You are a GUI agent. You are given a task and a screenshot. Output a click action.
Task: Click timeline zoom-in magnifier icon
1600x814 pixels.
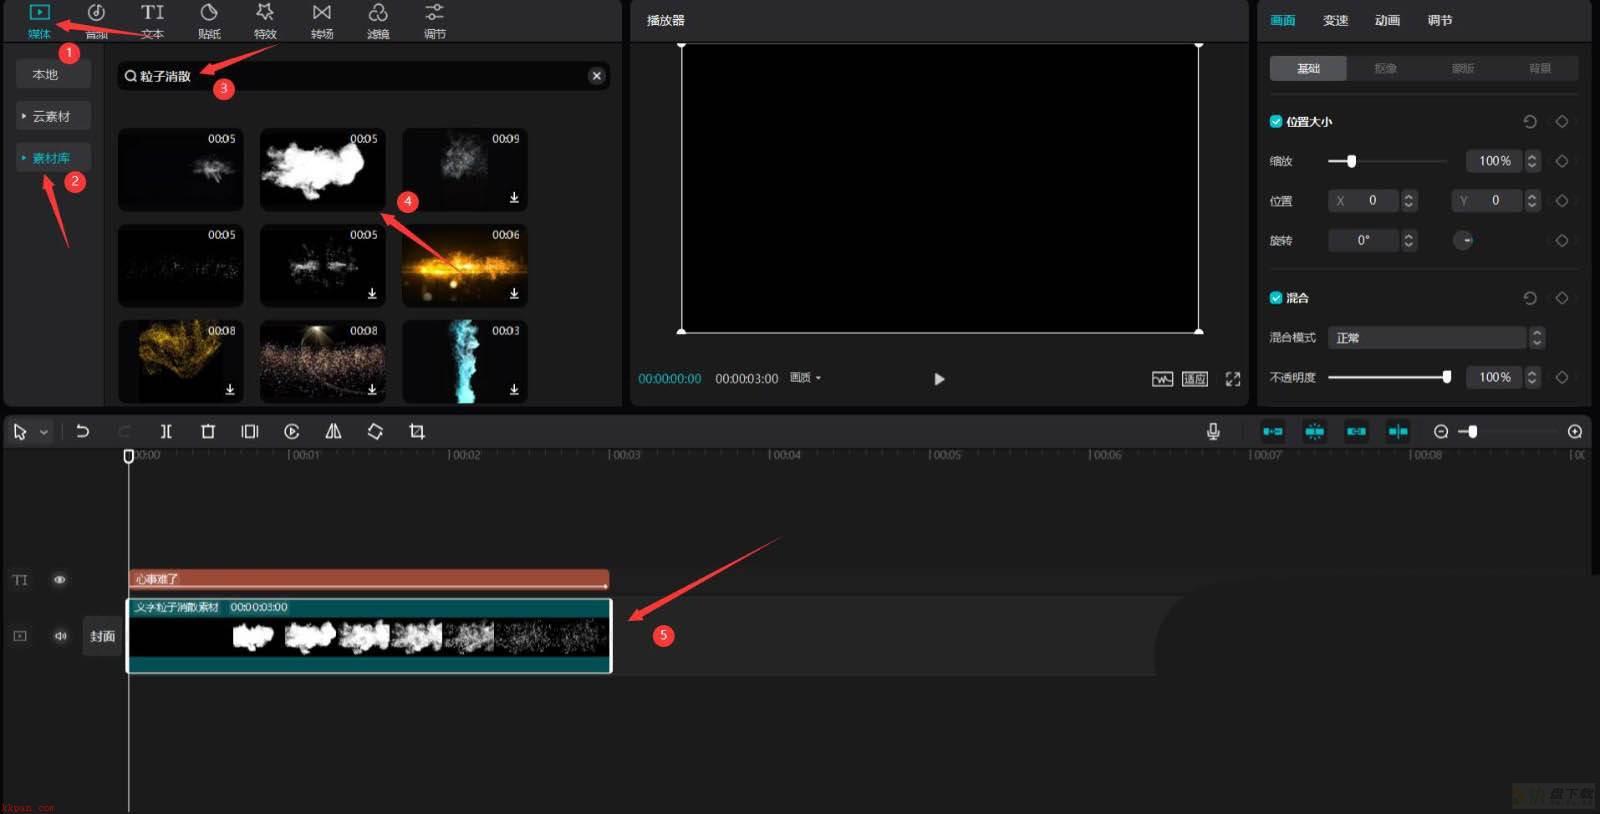point(1575,431)
